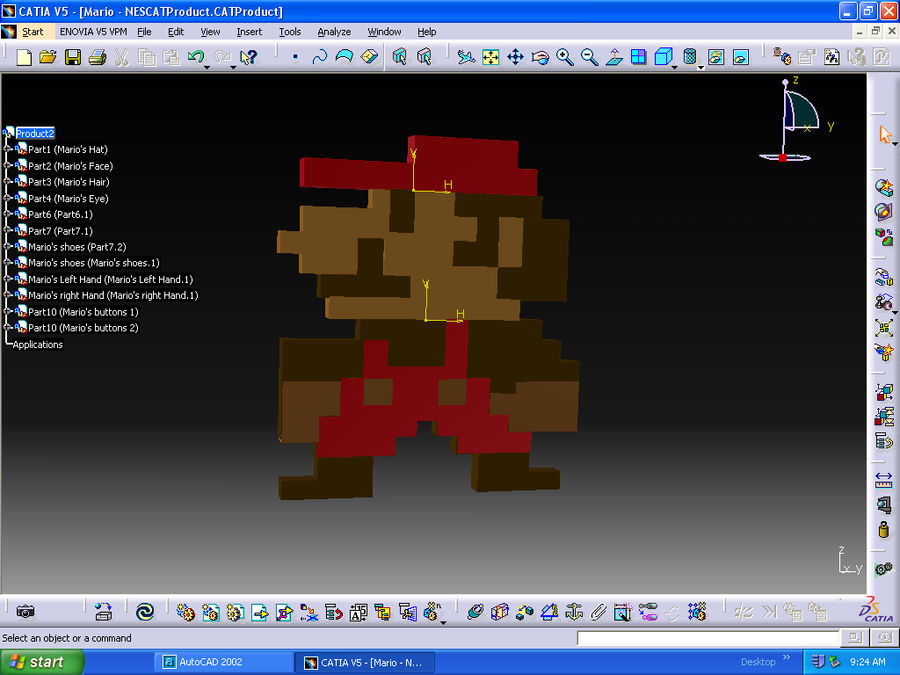Click the 9:24 AM taskbar clock

tap(867, 662)
